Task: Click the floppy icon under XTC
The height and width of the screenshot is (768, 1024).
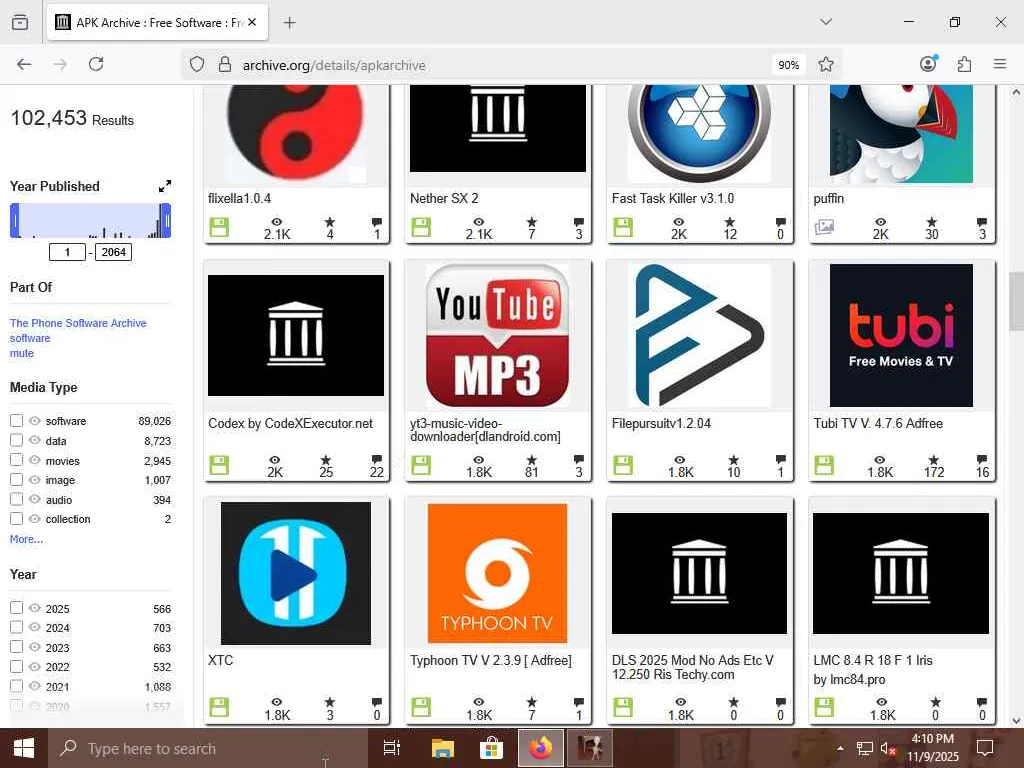Action: coord(219,707)
